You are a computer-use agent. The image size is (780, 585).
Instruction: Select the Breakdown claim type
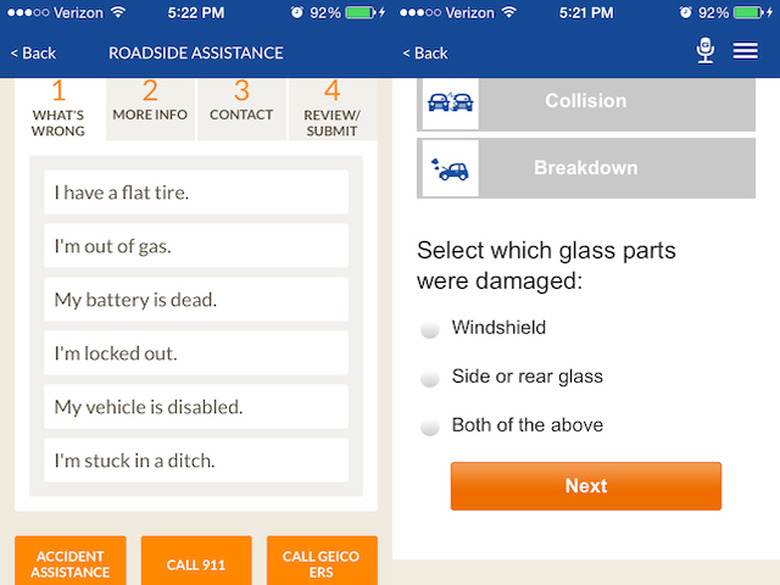tap(586, 168)
